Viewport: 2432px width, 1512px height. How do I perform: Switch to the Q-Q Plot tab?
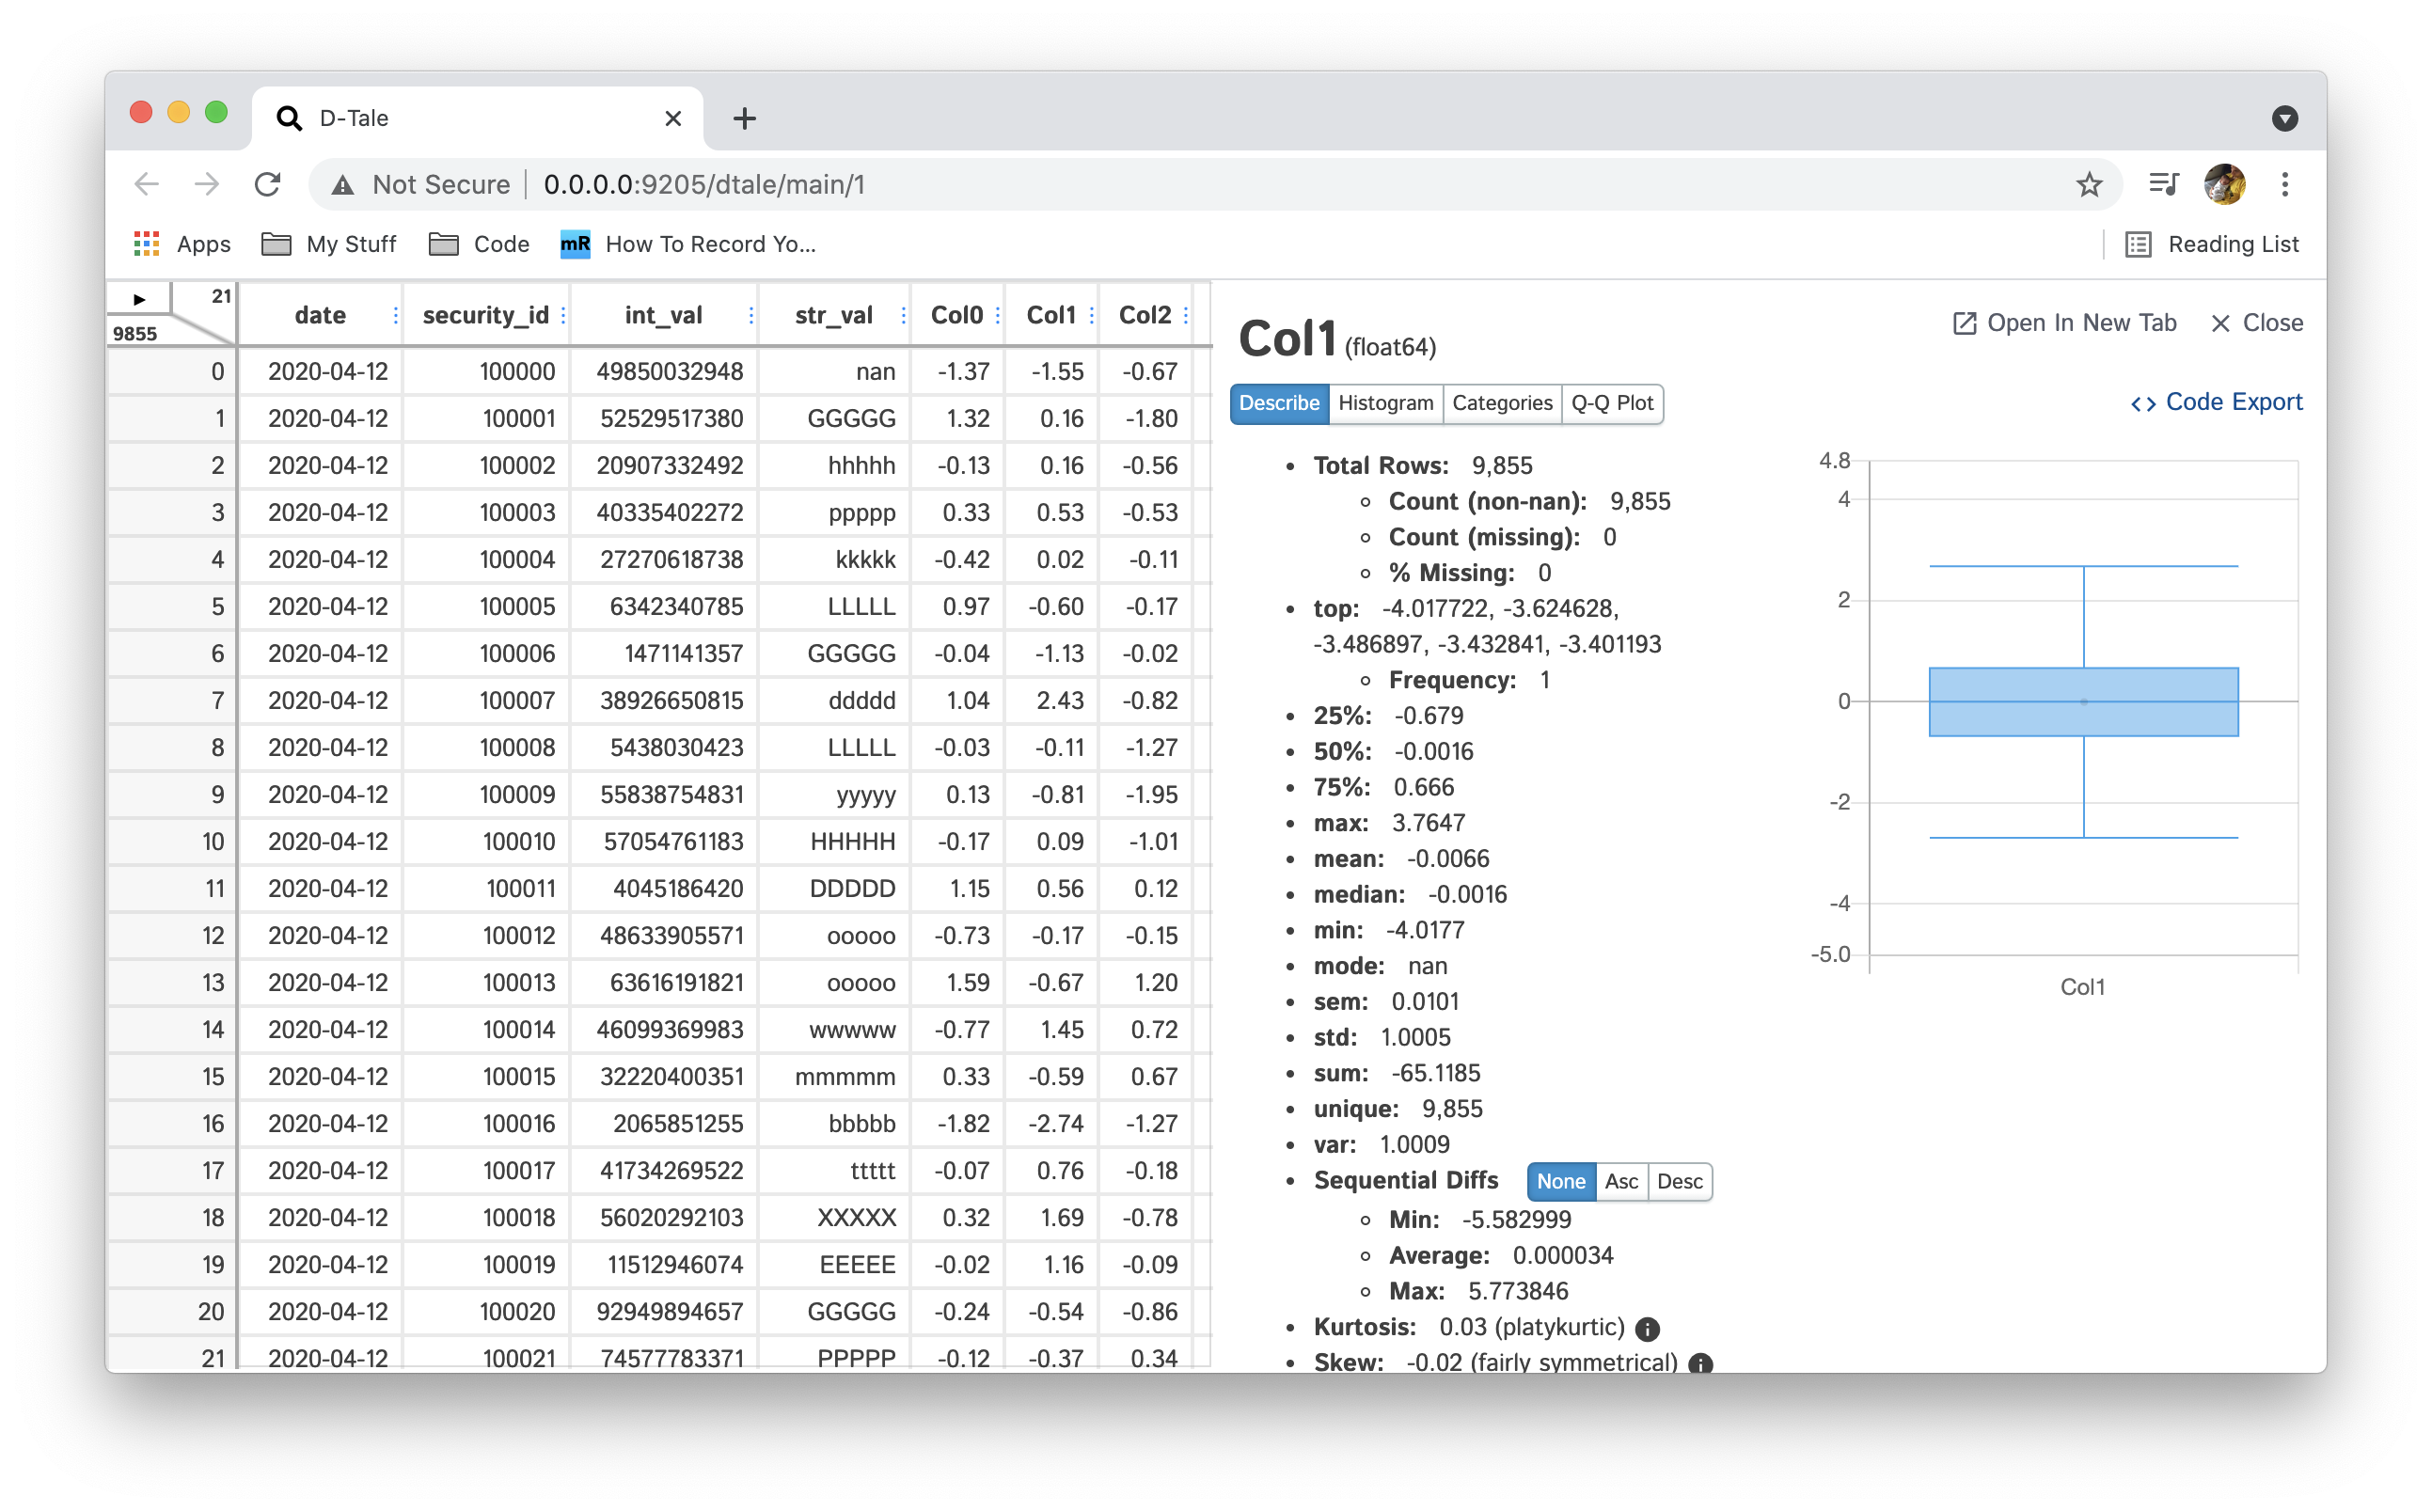[x=1611, y=403]
